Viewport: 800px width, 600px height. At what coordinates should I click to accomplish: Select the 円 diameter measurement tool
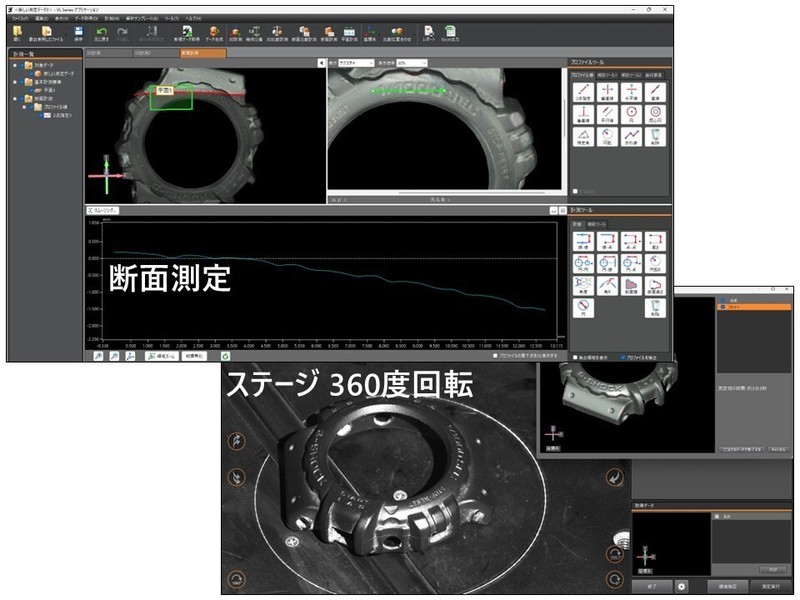(583, 308)
